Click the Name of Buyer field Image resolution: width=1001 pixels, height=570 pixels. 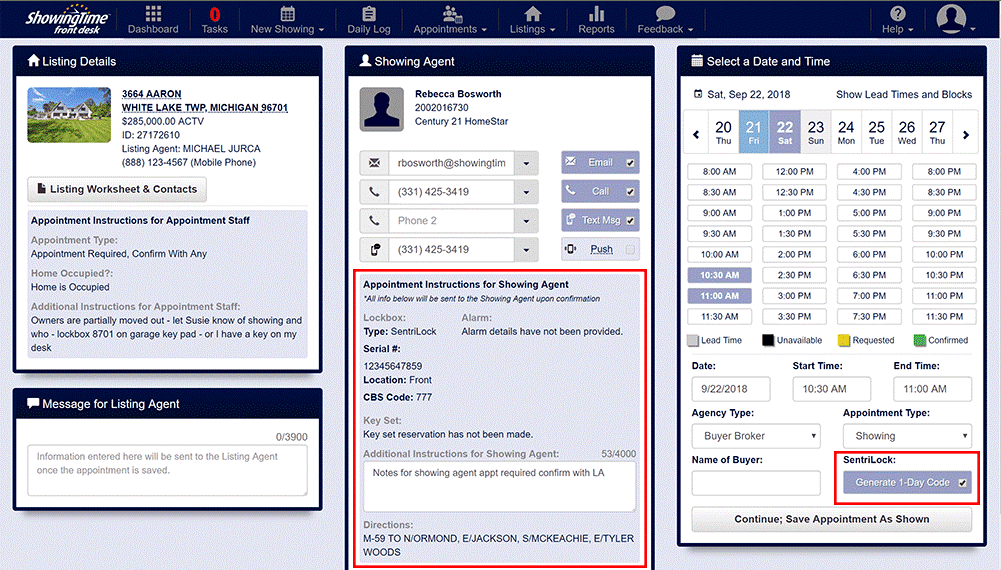755,483
